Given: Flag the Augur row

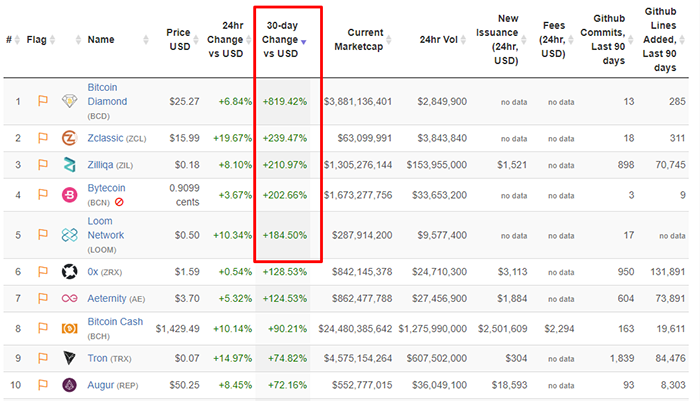Looking at the screenshot, I should [42, 385].
